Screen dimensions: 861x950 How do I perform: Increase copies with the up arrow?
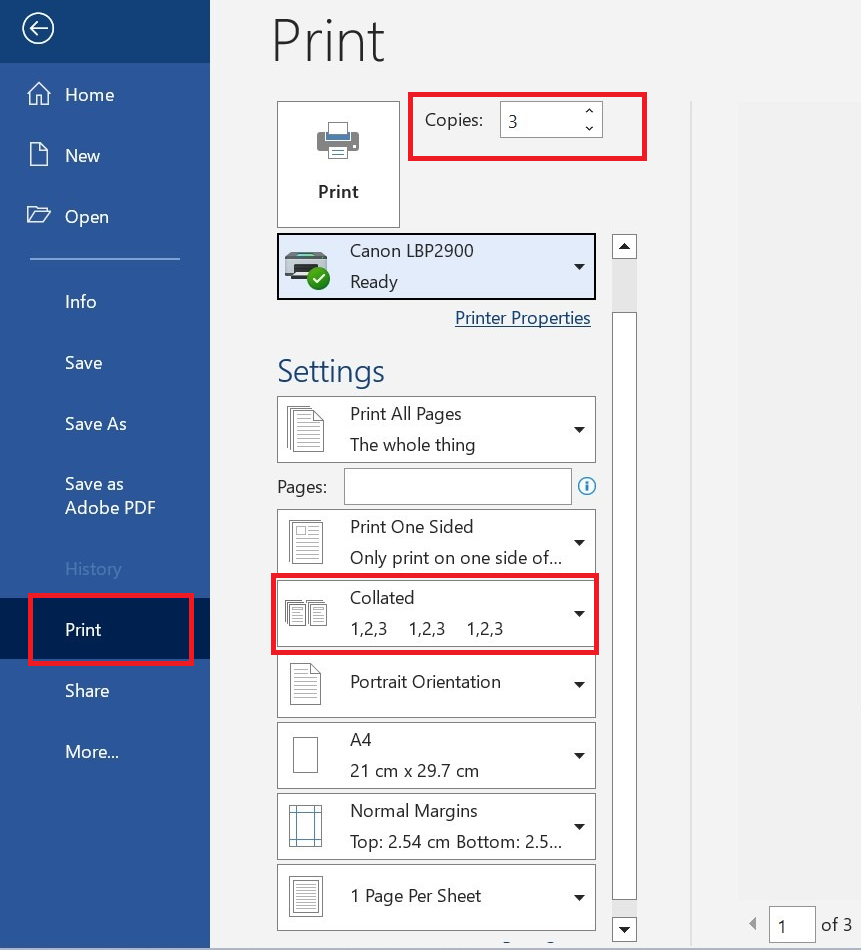tap(589, 111)
